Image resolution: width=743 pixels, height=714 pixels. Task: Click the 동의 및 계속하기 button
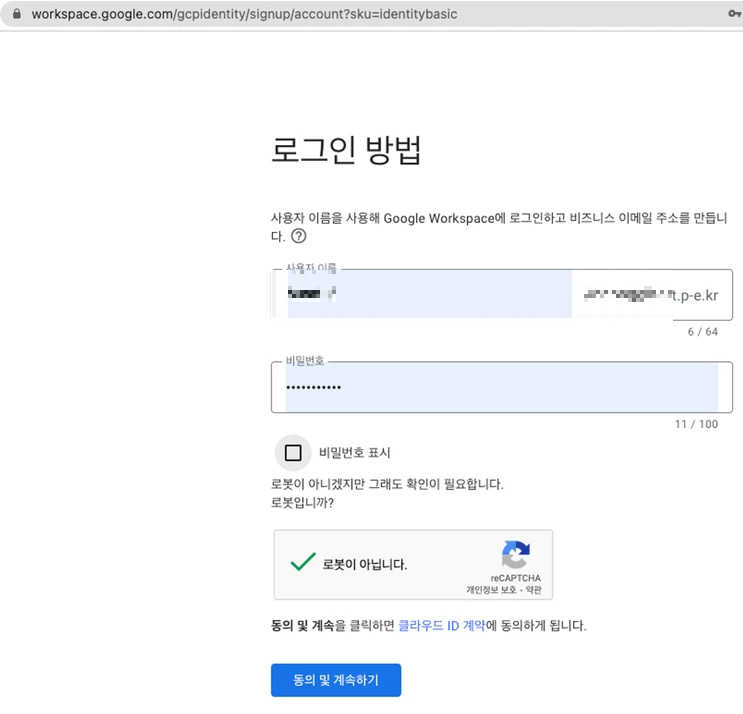(336, 680)
